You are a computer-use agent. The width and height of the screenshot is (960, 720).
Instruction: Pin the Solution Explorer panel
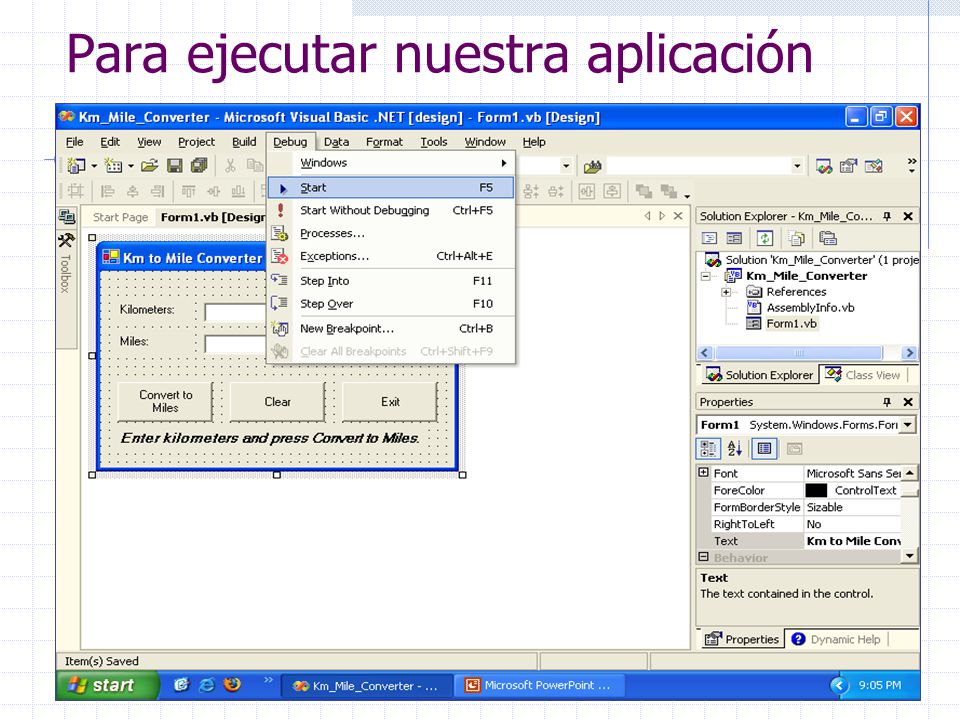[887, 216]
